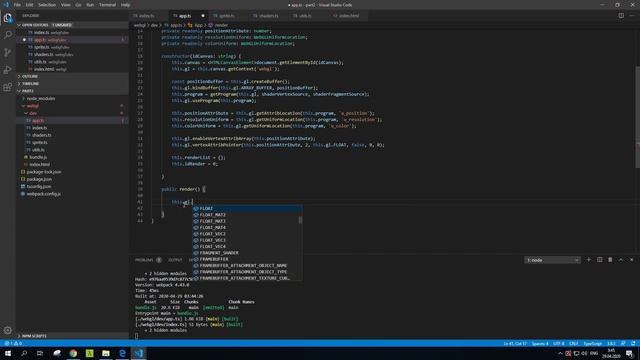640x360 pixels.
Task: Close the terminal panel
Action: coord(631,260)
